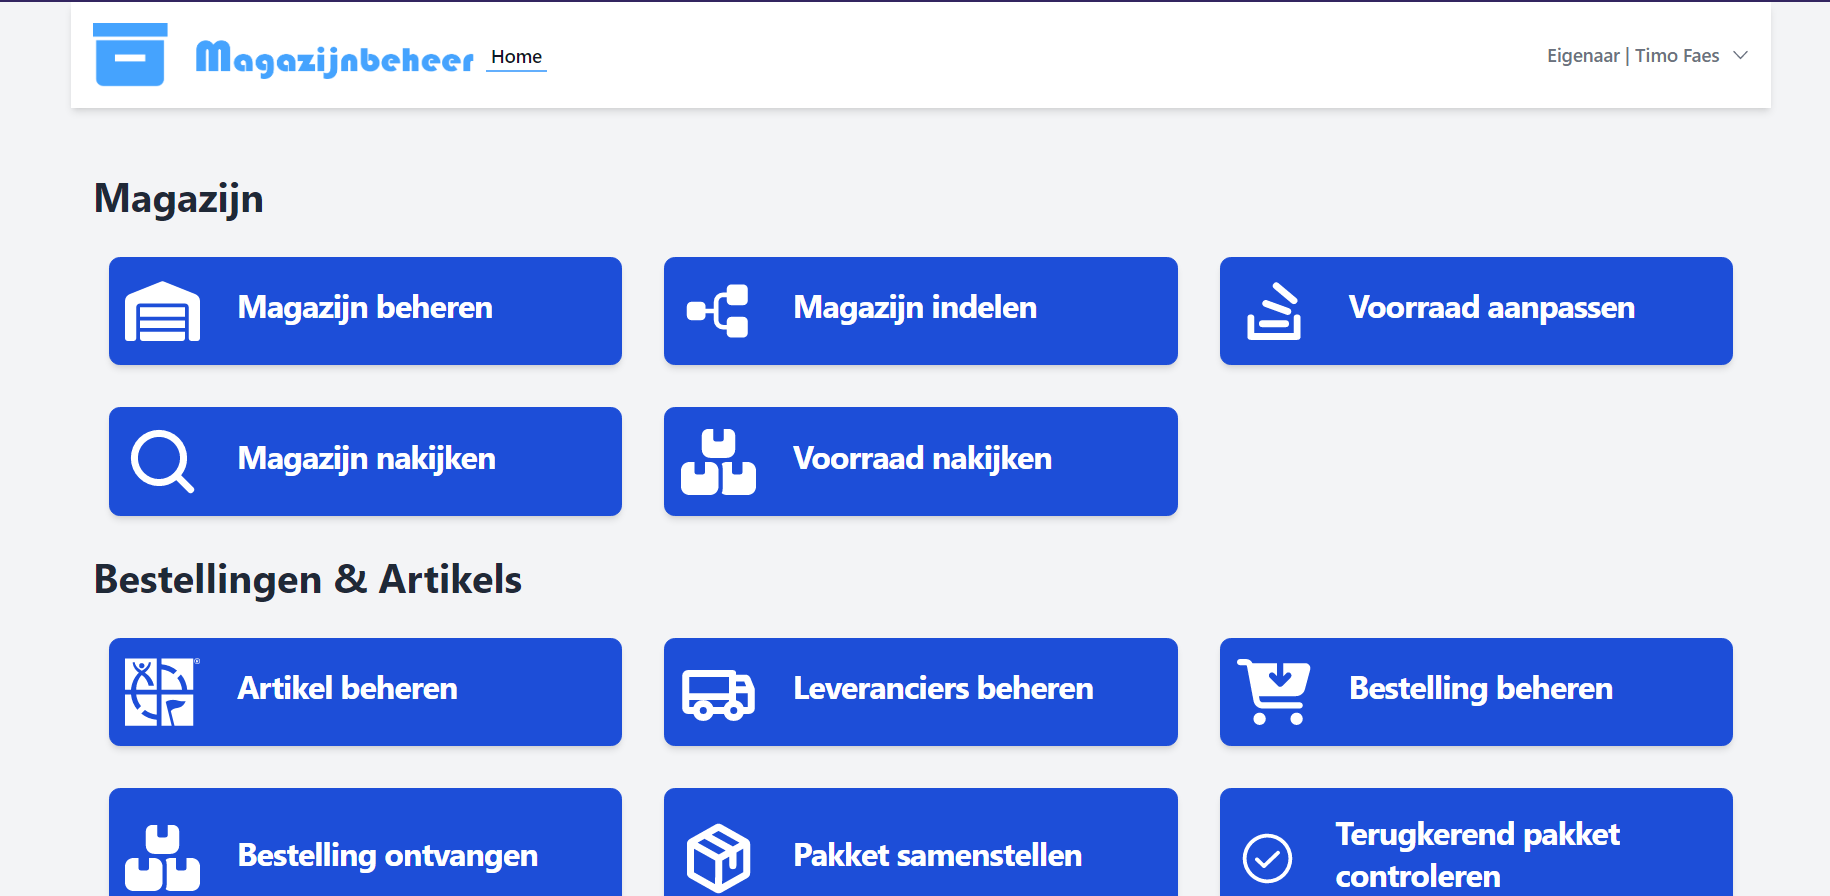Open the Magazijn beheren button label

tap(365, 307)
